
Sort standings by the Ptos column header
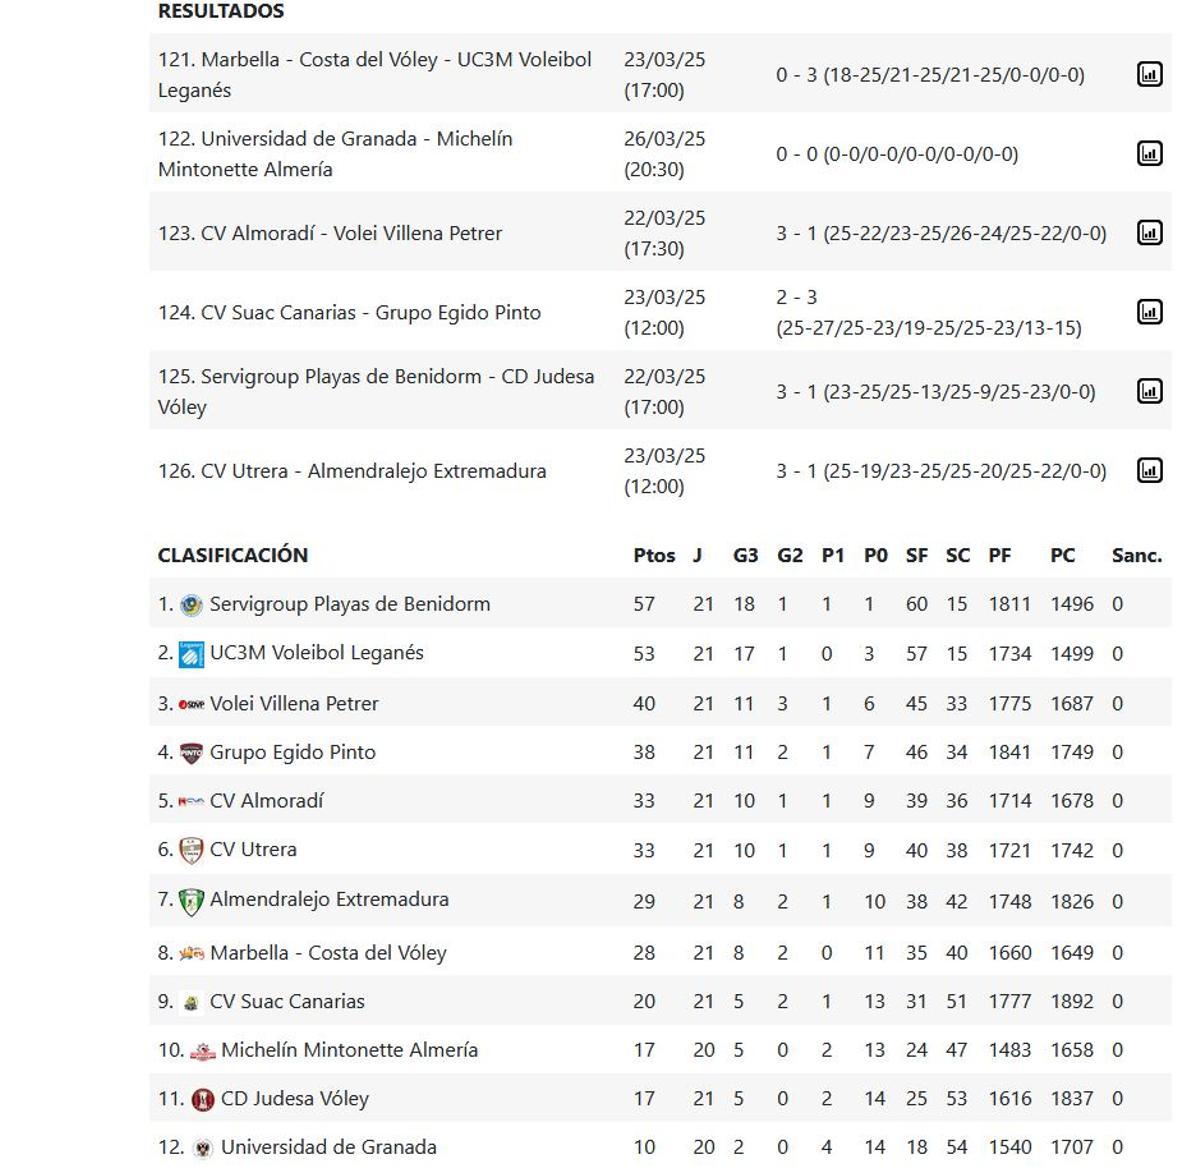click(x=654, y=555)
